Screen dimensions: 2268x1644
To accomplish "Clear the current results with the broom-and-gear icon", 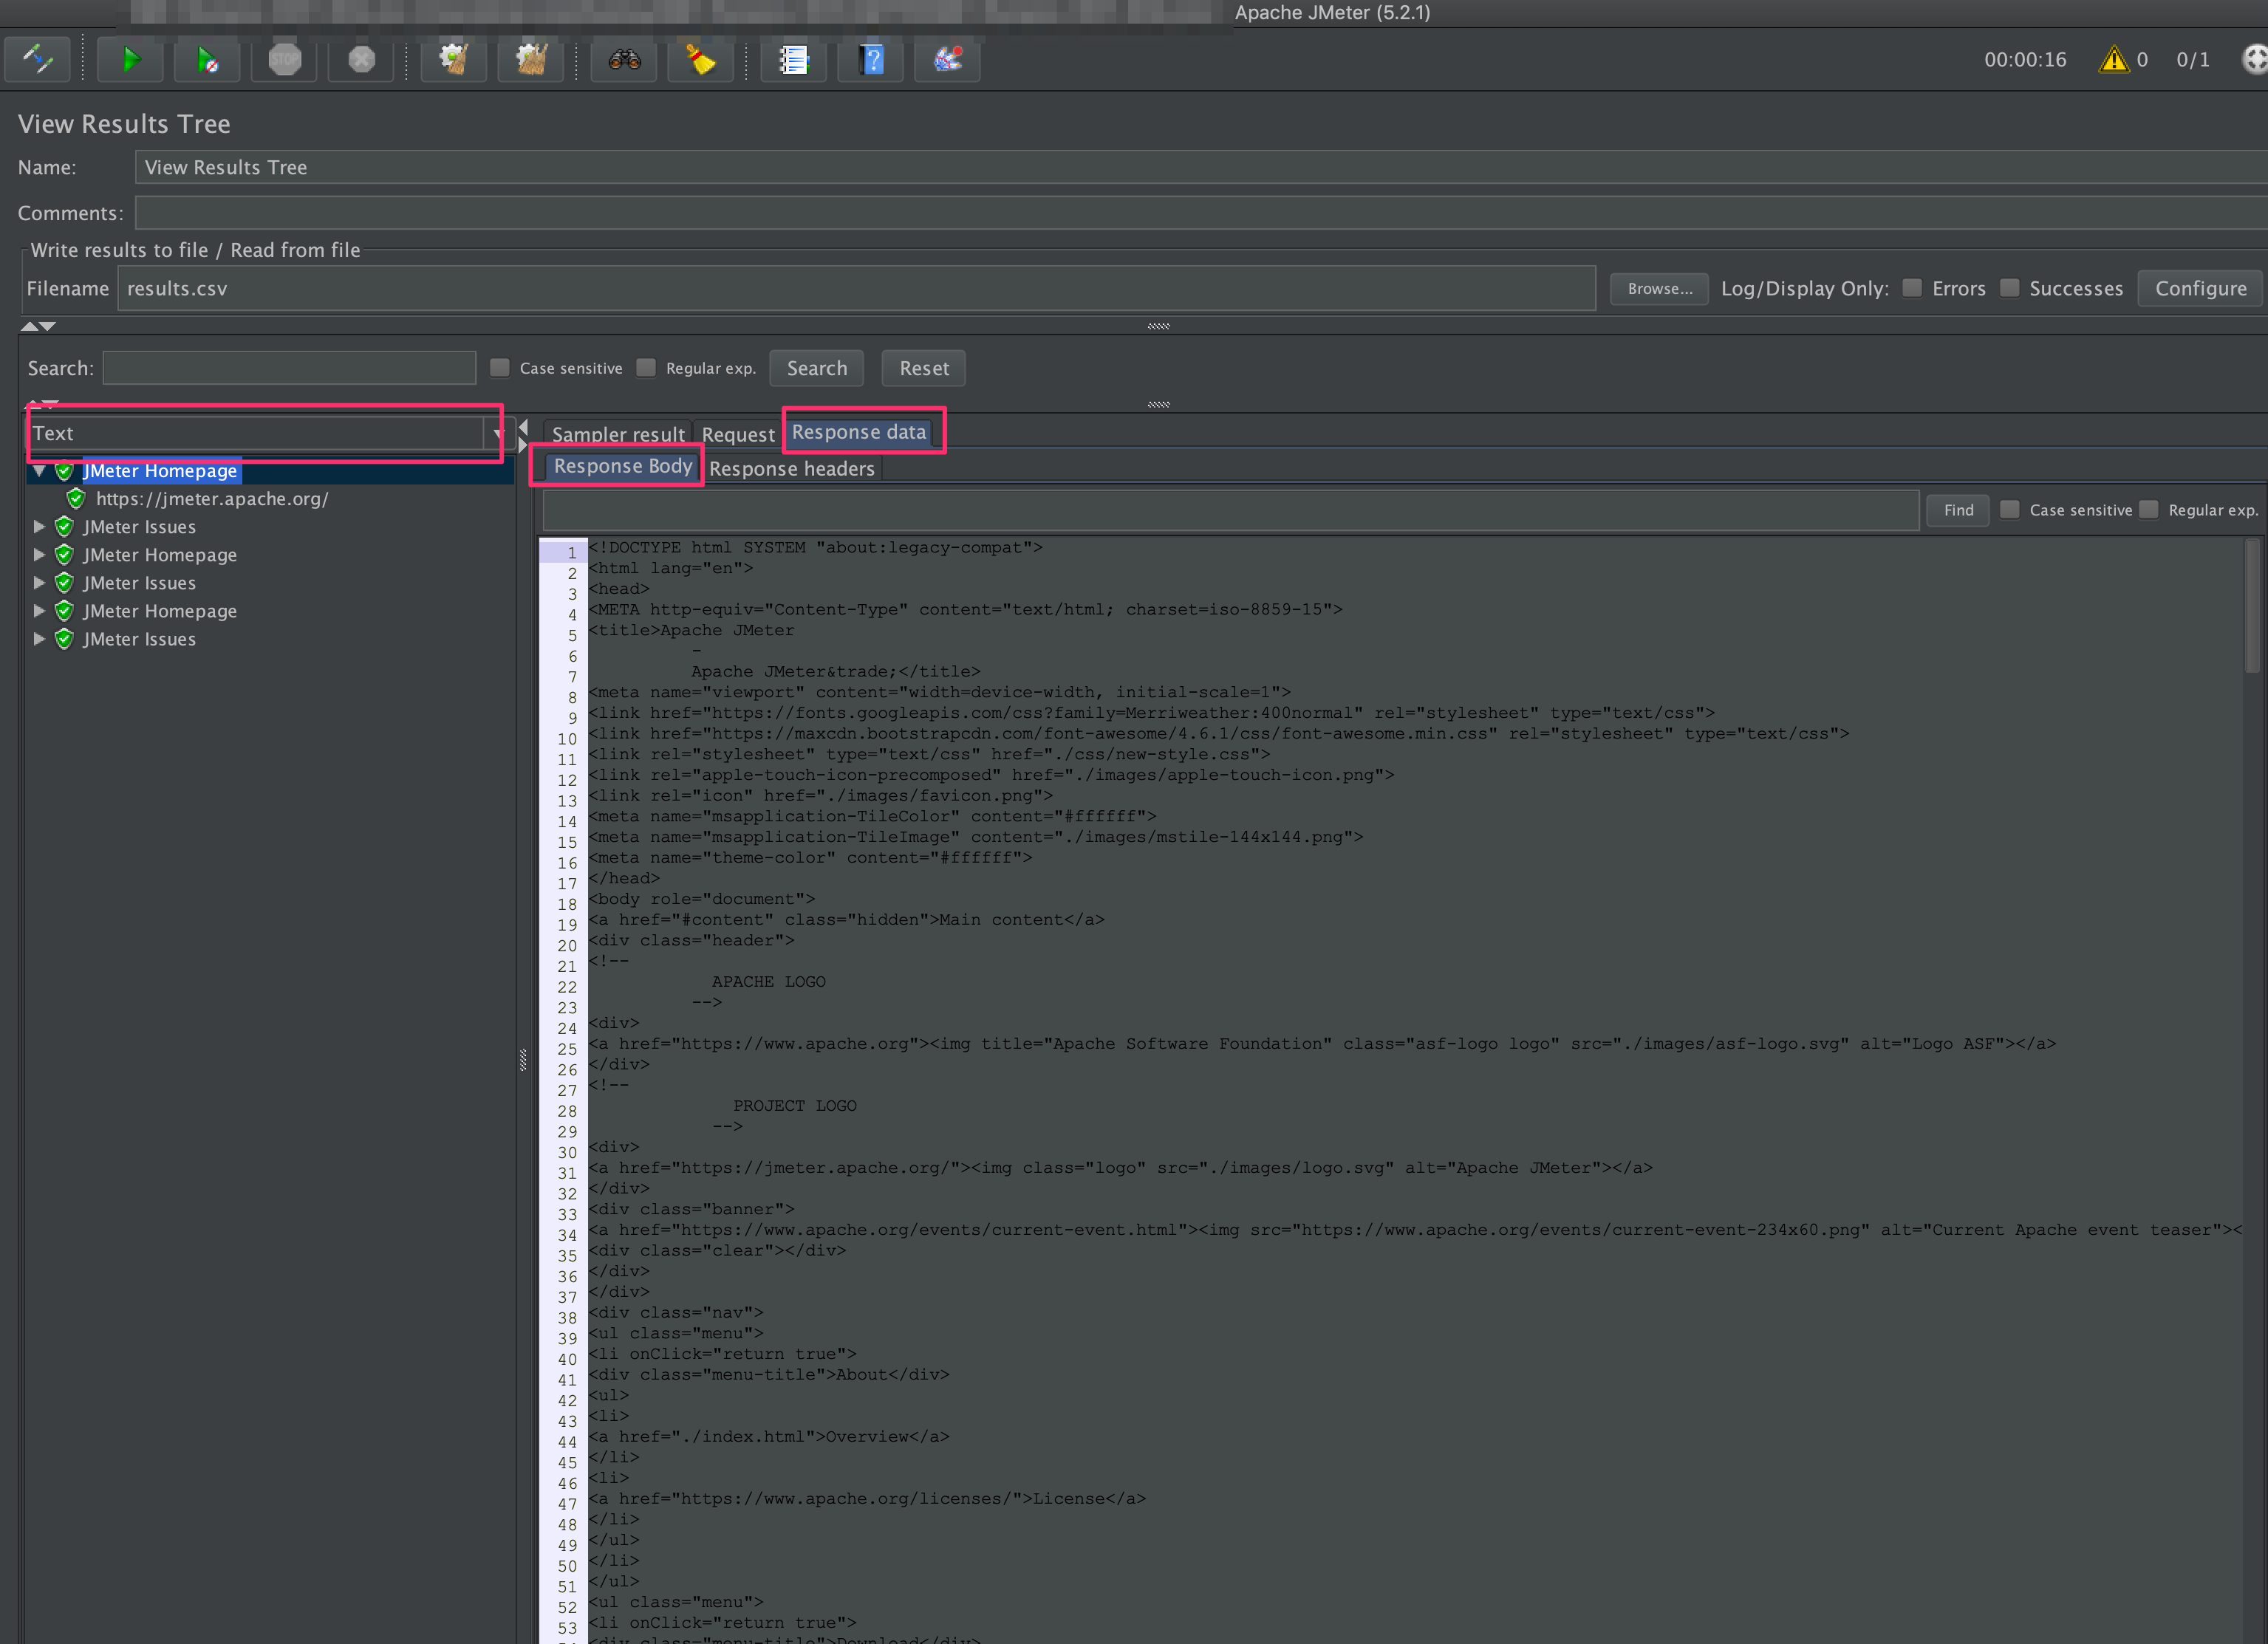I will pos(453,60).
